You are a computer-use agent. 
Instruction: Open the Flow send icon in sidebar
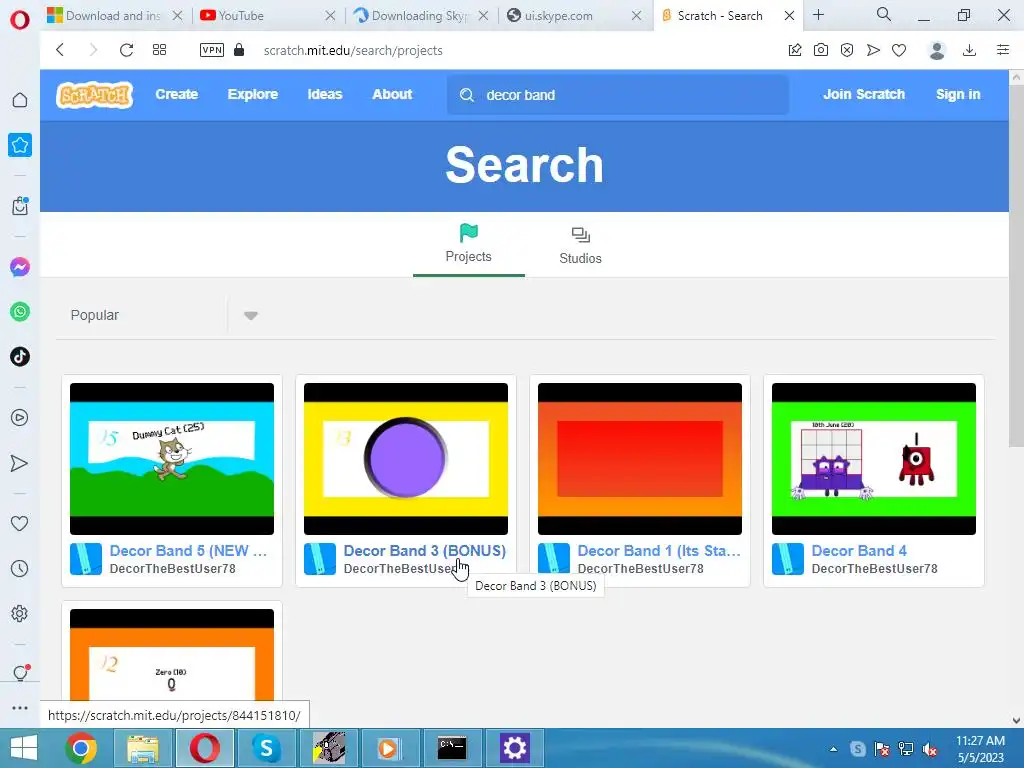(x=20, y=463)
